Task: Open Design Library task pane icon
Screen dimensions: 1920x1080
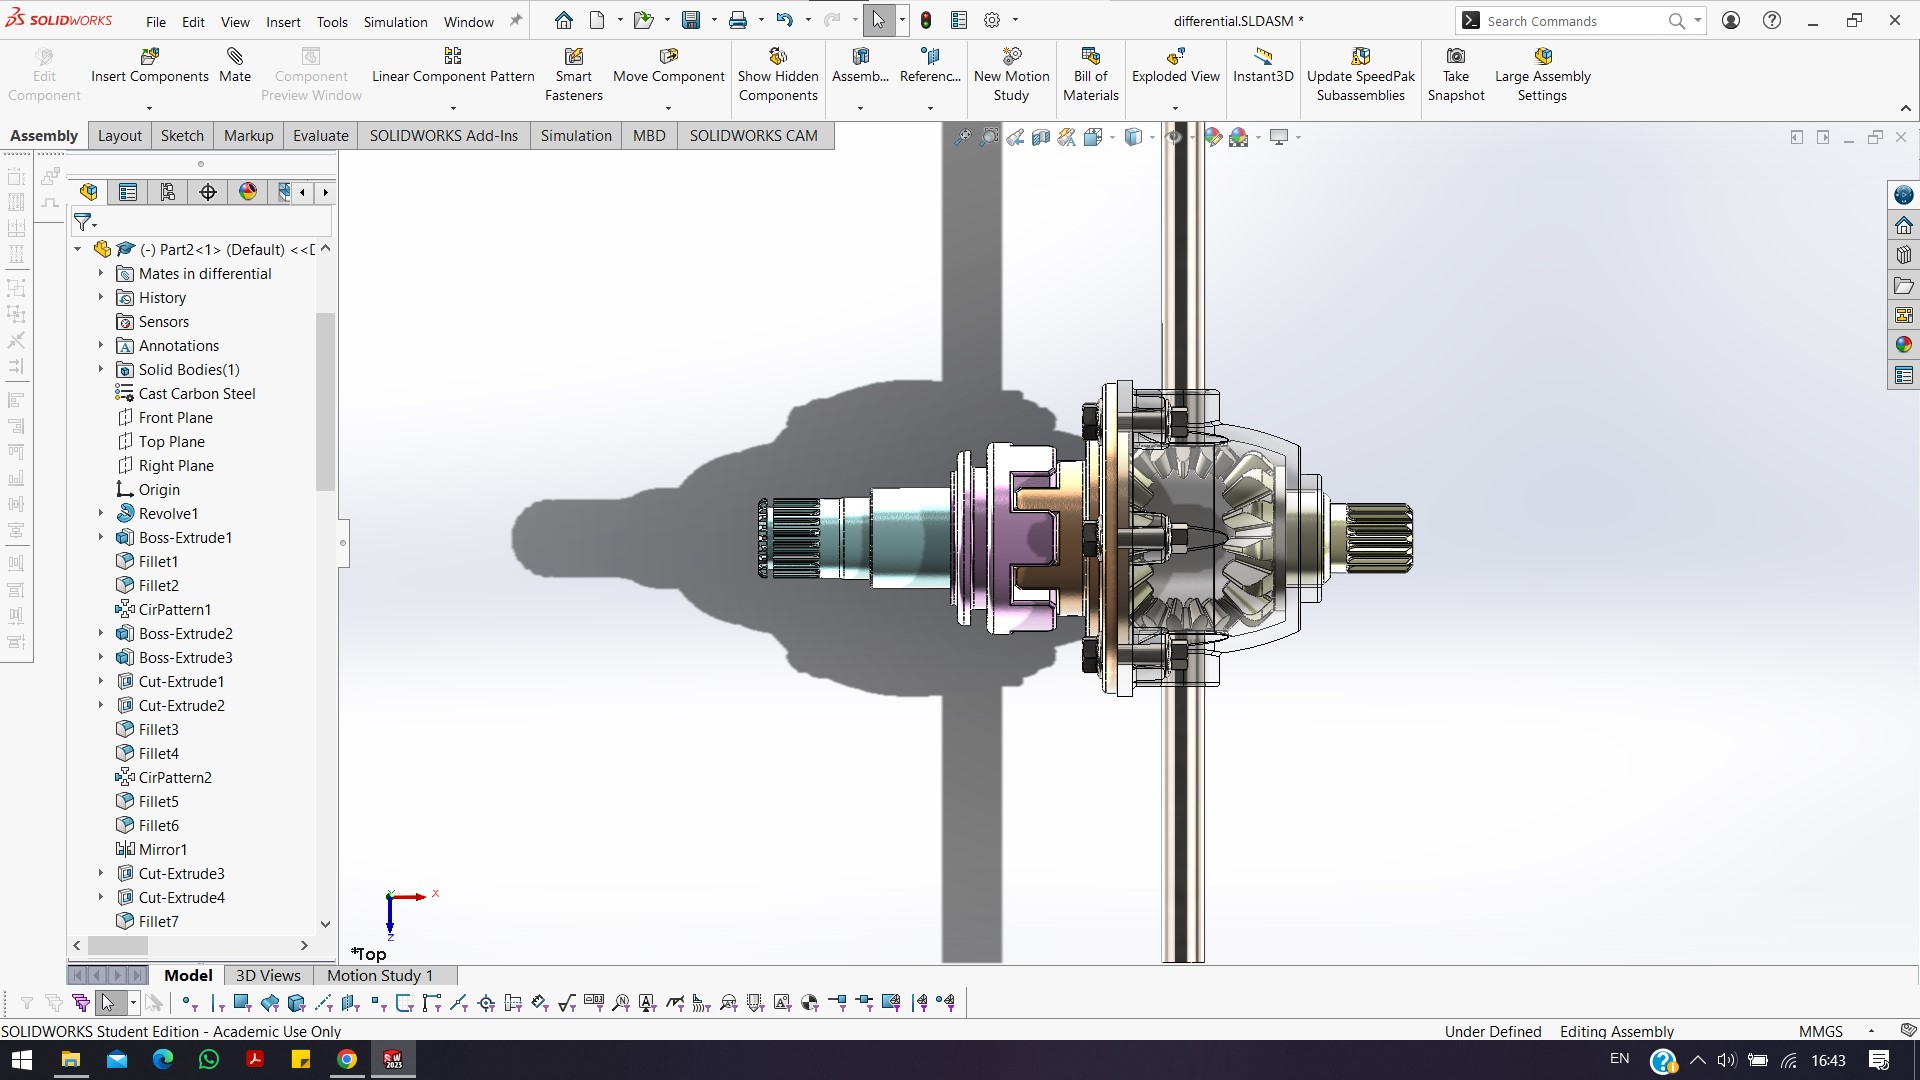Action: pyautogui.click(x=1904, y=255)
